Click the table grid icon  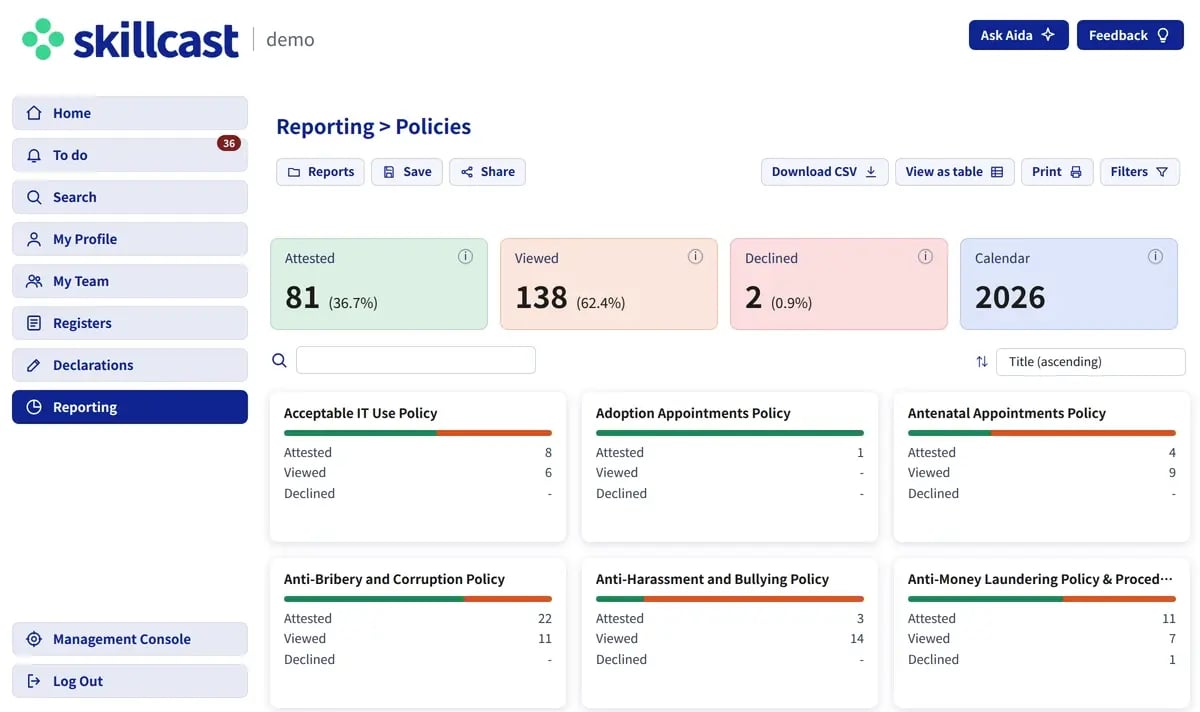click(997, 172)
